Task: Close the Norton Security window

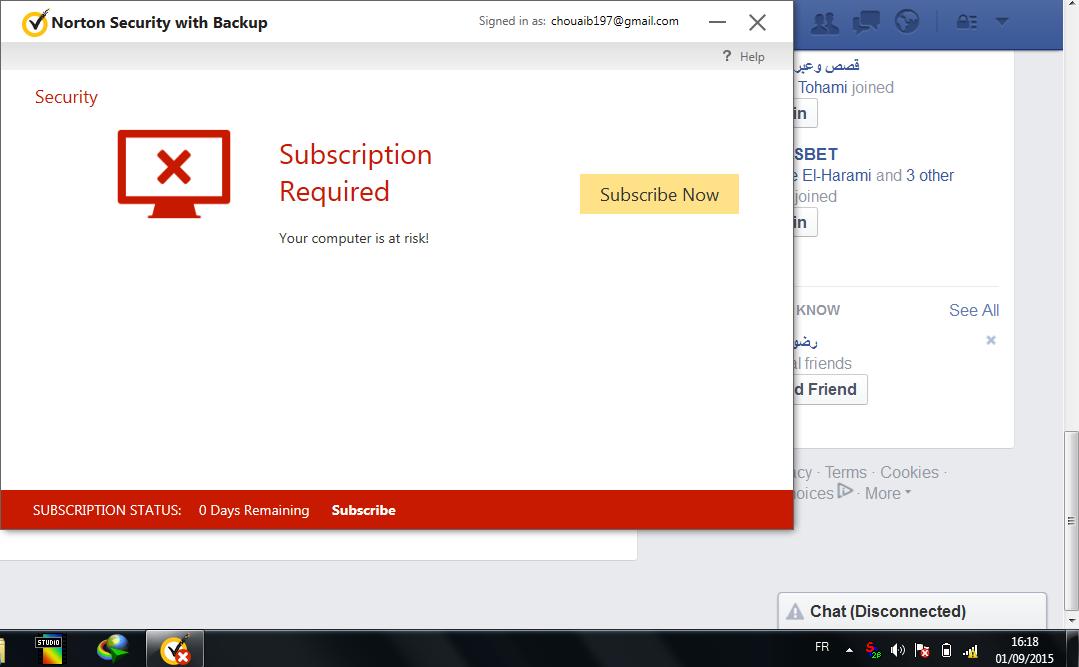Action: [x=757, y=22]
